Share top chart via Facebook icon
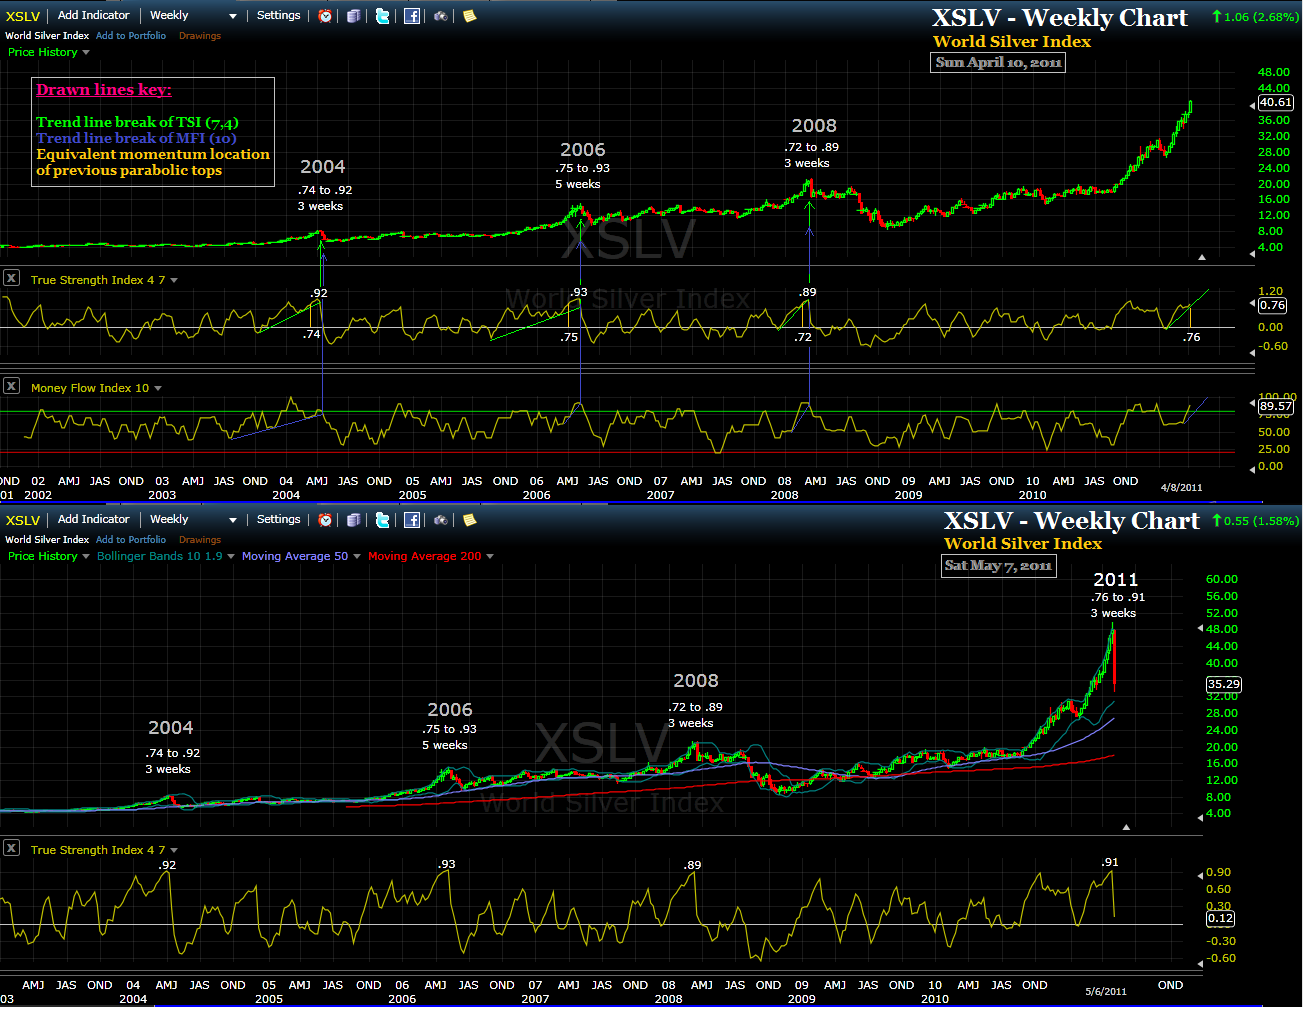The image size is (1303, 1010). point(411,16)
